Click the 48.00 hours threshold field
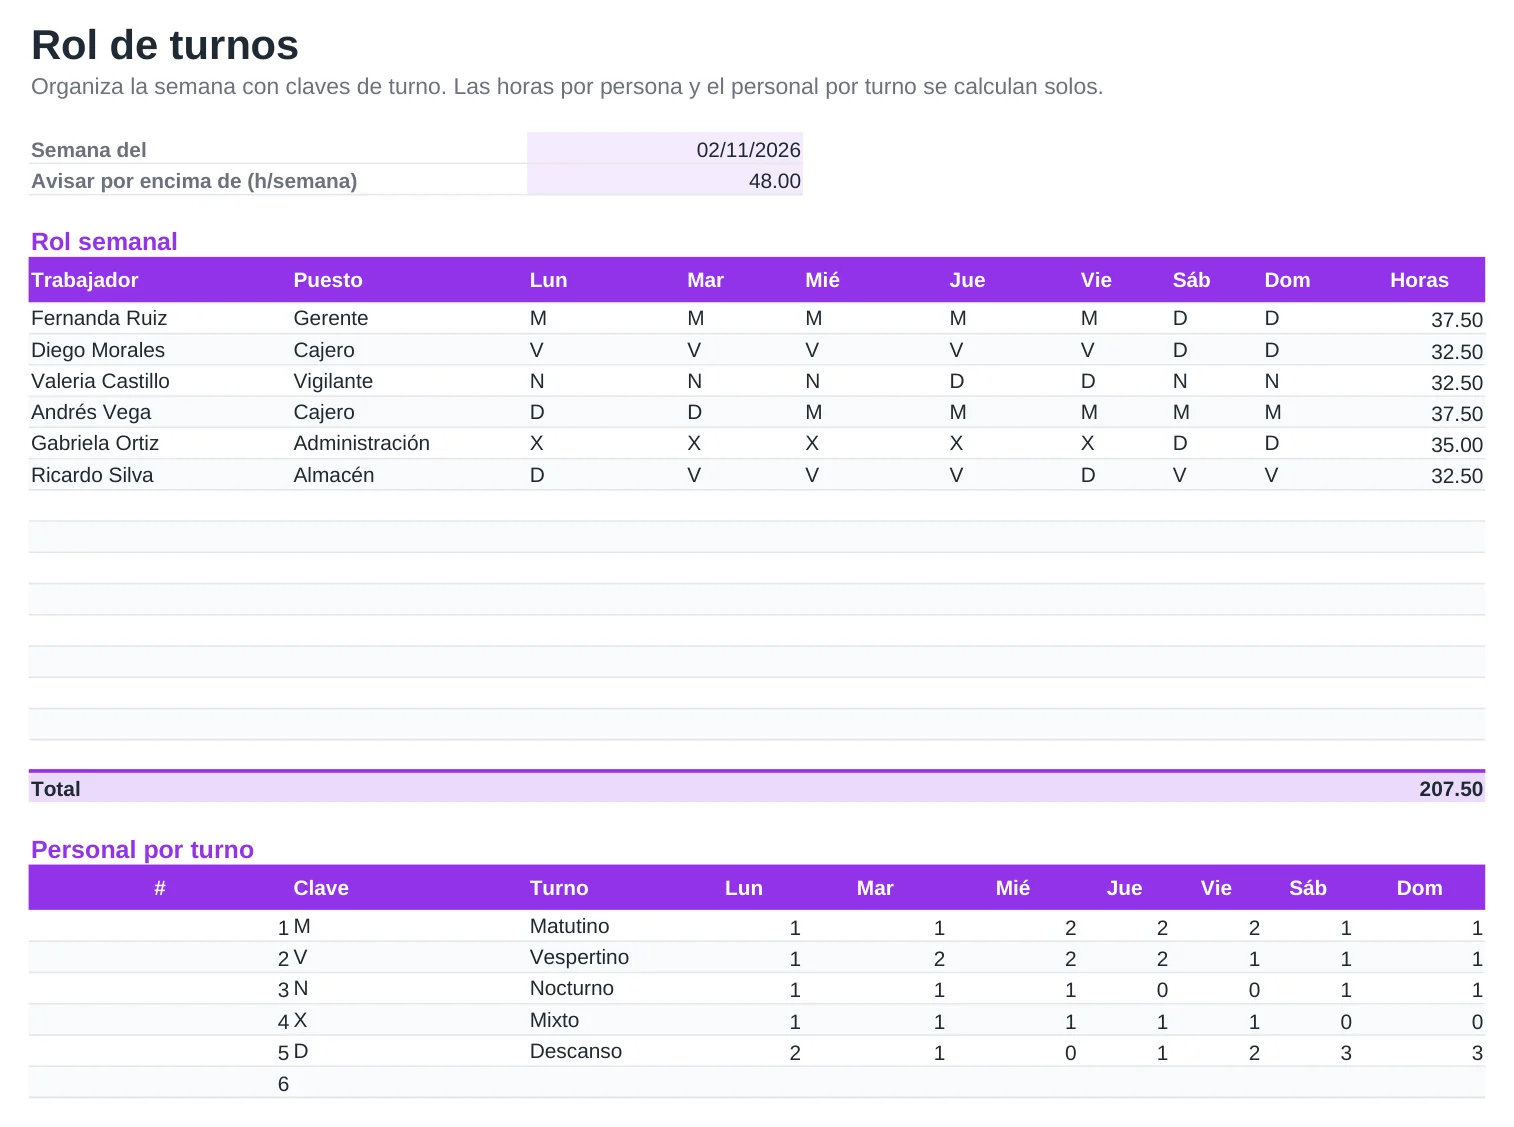 (665, 180)
